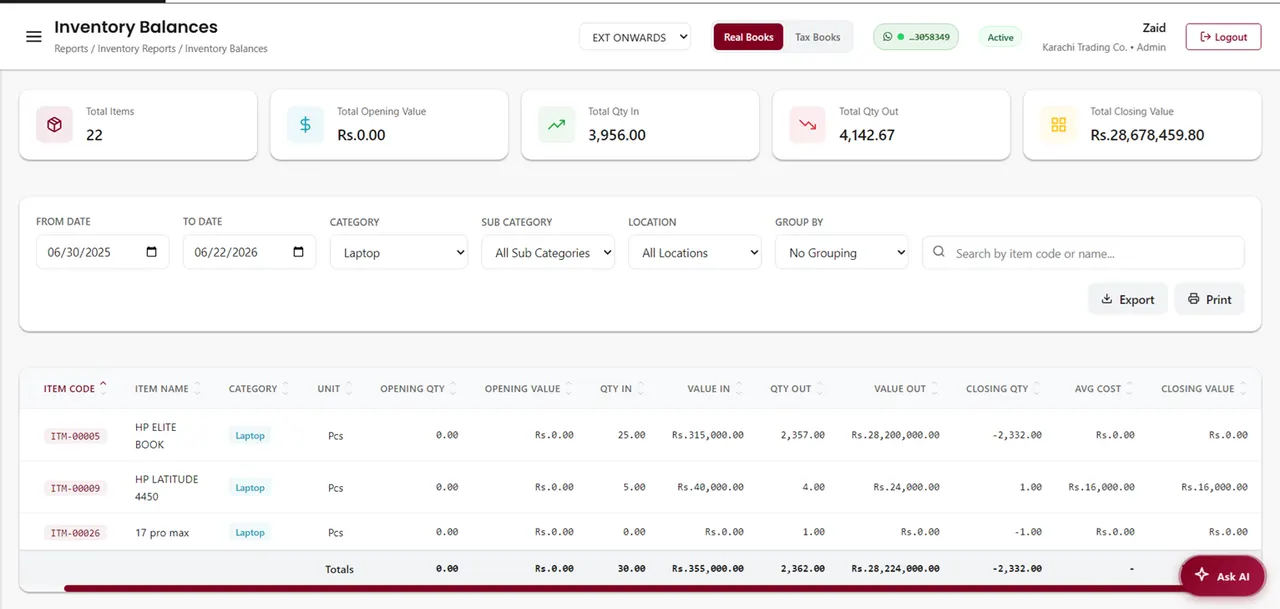Click the user name Zaid

click(1154, 28)
